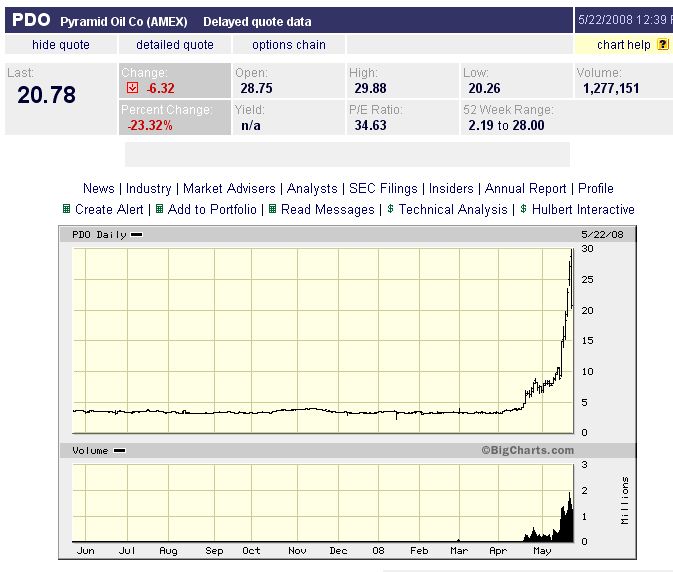
Task: Click the 52 week range 2.19 to 28.00
Action: 506,125
